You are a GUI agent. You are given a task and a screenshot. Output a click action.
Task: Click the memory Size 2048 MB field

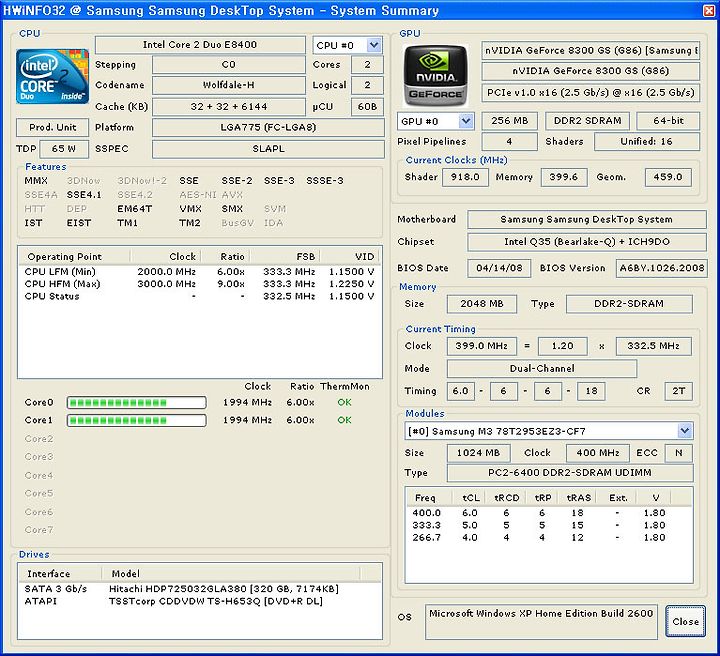[x=482, y=303]
